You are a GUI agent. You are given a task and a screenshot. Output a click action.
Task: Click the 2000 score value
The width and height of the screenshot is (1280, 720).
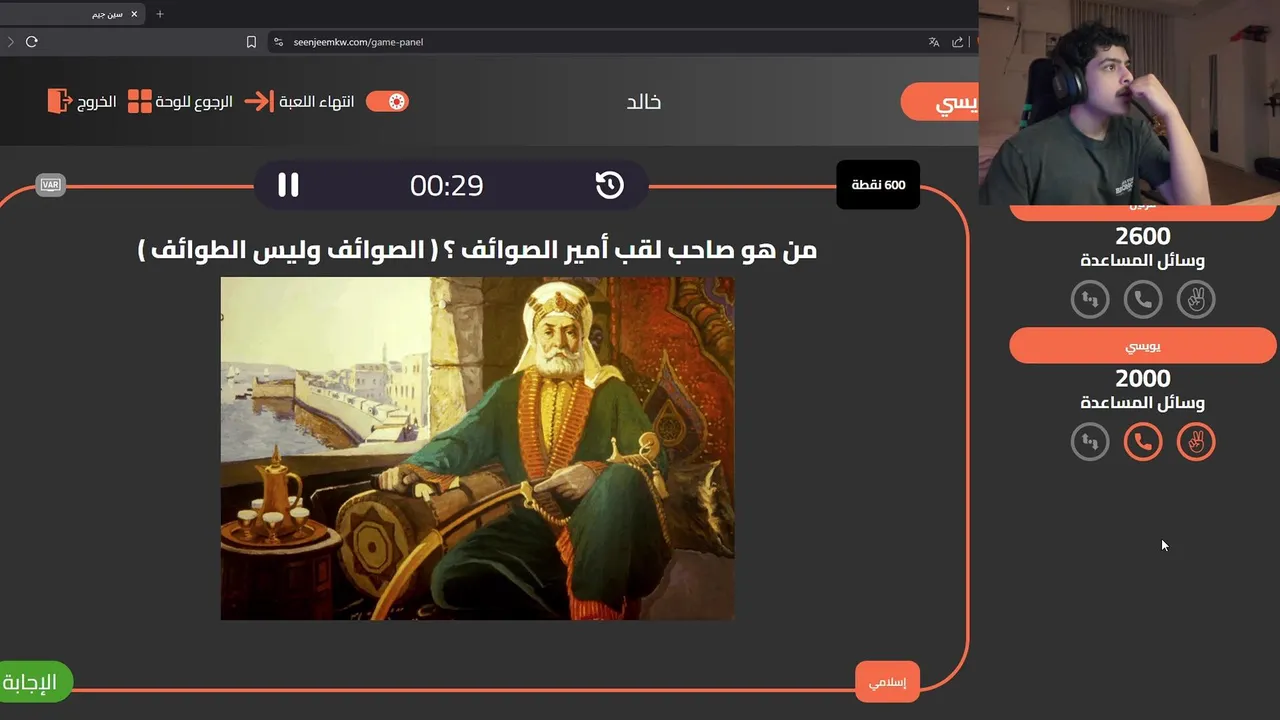1143,378
